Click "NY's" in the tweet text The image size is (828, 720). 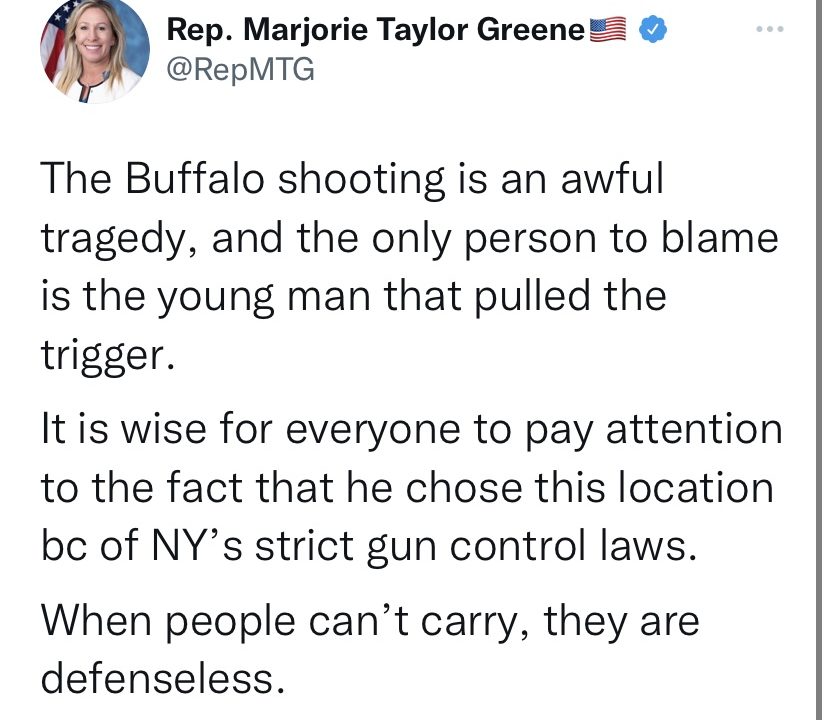[197, 545]
